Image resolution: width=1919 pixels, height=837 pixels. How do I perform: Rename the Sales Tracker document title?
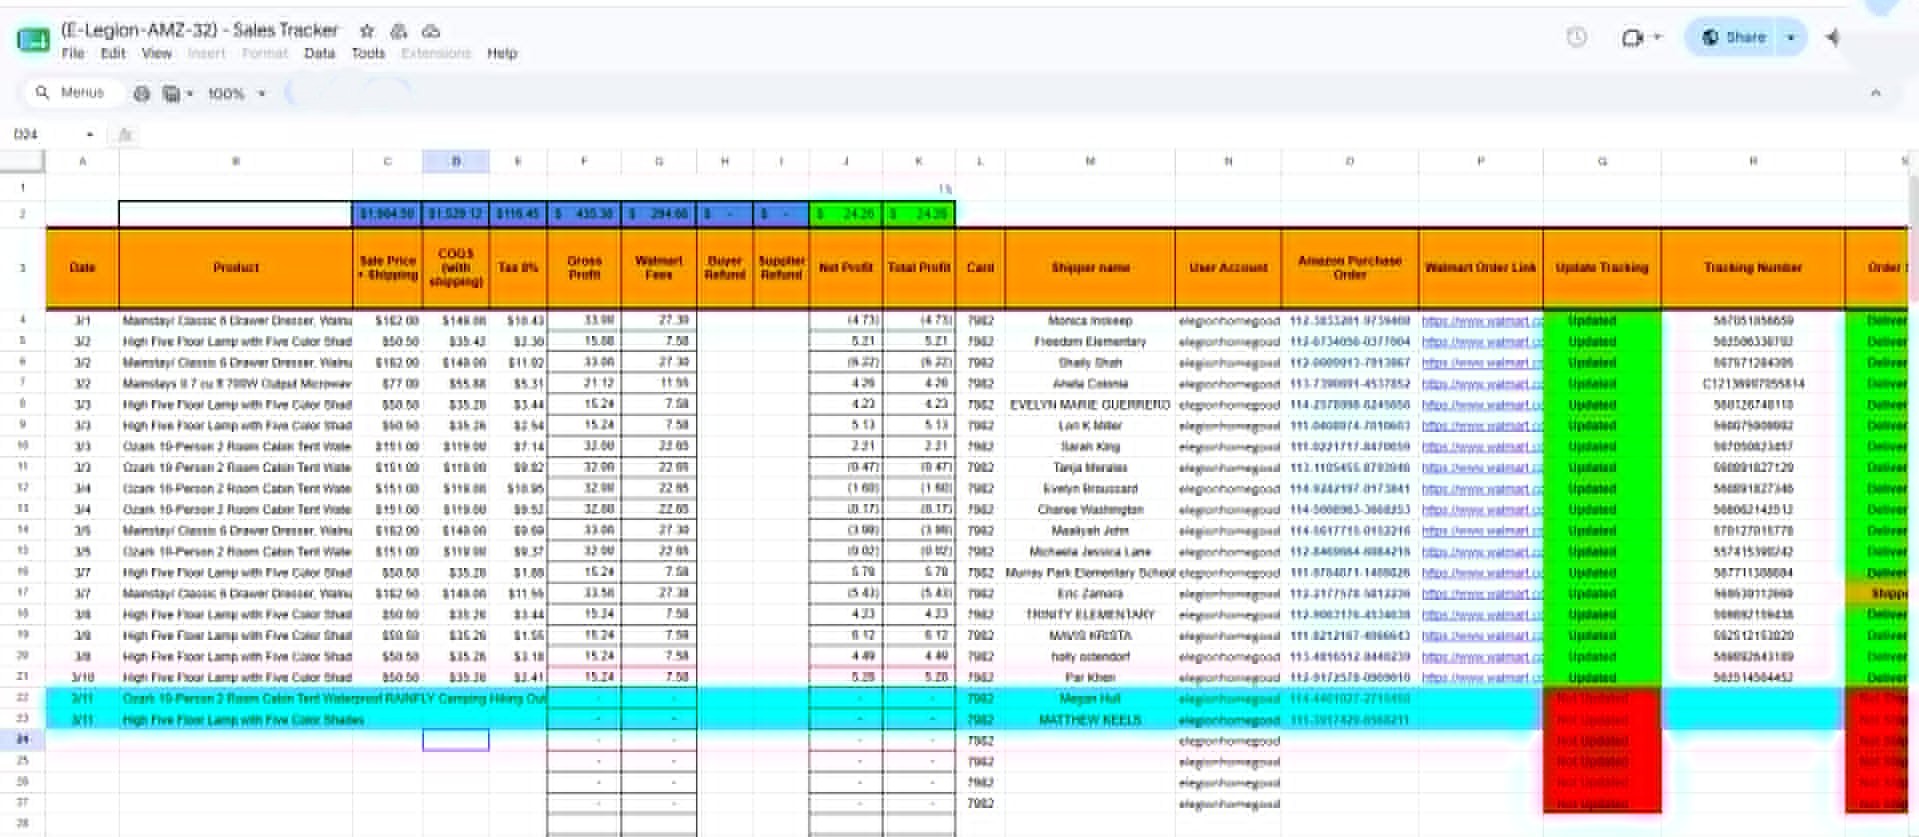point(200,30)
